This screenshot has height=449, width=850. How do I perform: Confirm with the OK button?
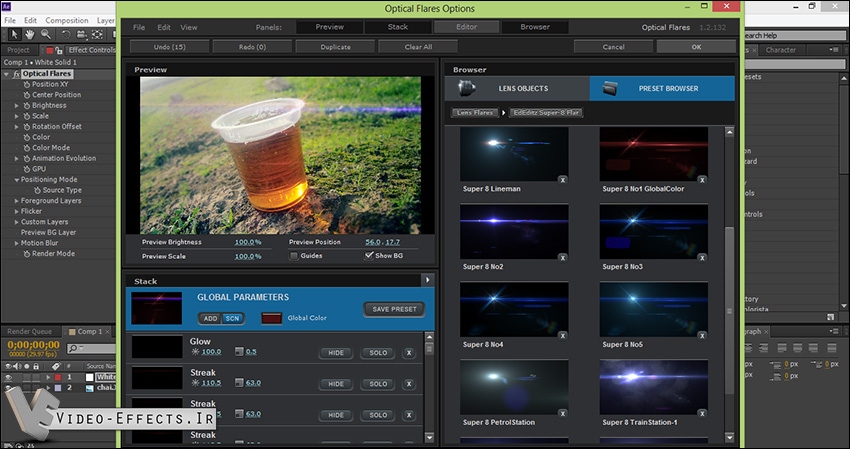click(x=696, y=47)
